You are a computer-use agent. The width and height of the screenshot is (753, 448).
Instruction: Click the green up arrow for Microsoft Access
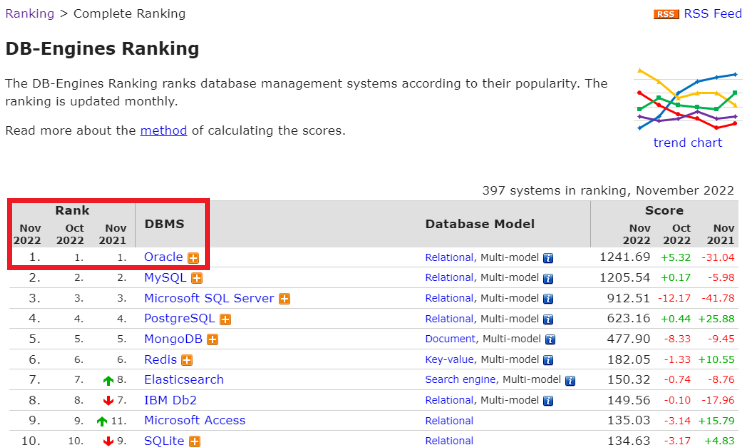click(102, 421)
